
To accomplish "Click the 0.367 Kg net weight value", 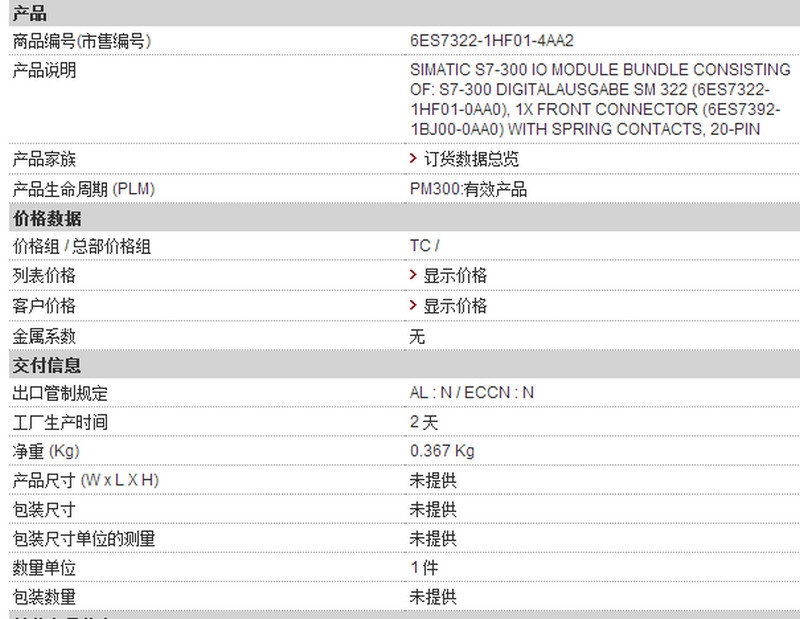I will click(x=442, y=451).
